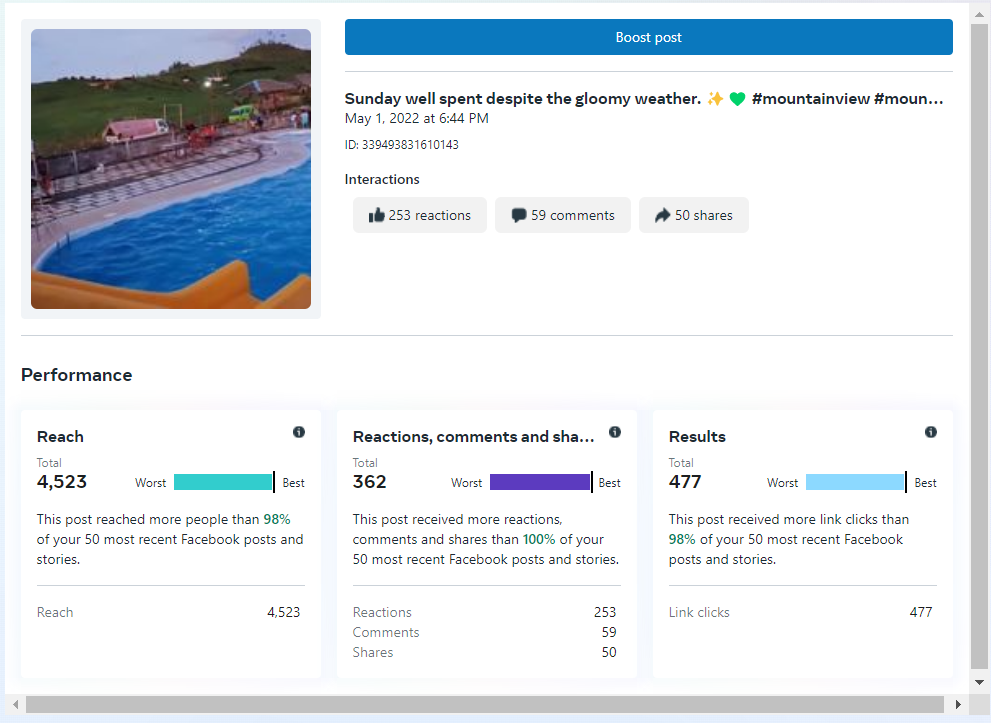Open the pool post thumbnail image
Screen dimensions: 991x723
tap(171, 169)
